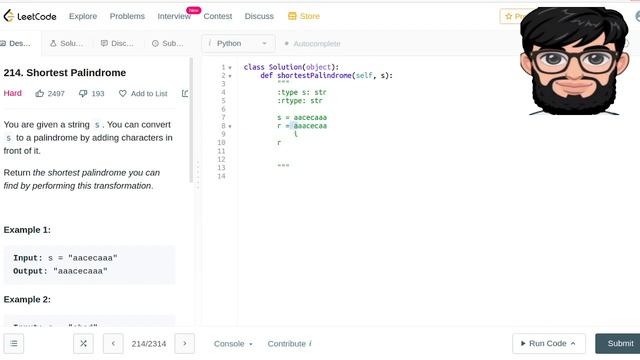Click the Example 1 input code block
Screen dimensions: 640x360
point(89,264)
